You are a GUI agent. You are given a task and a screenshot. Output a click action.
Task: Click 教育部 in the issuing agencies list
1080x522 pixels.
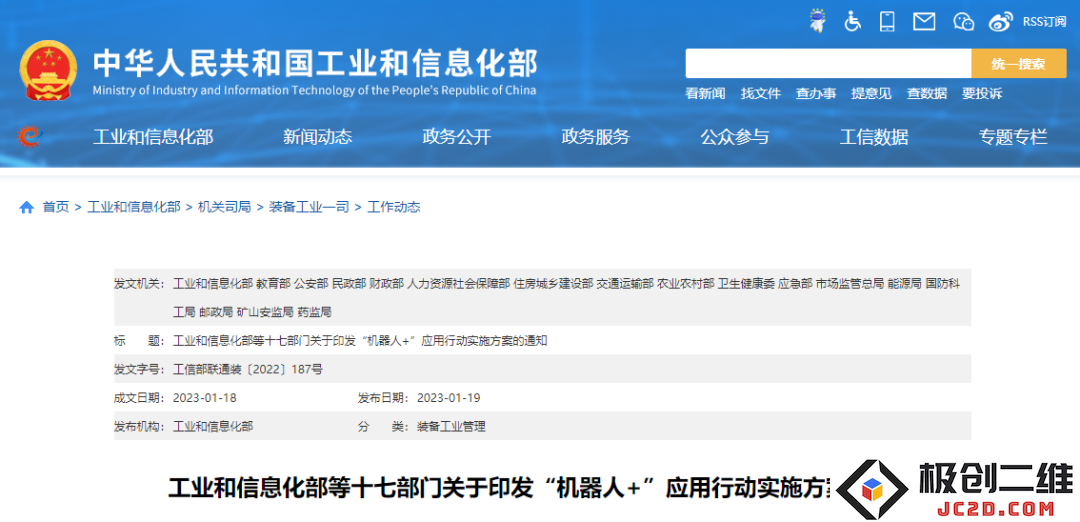[x=273, y=284]
